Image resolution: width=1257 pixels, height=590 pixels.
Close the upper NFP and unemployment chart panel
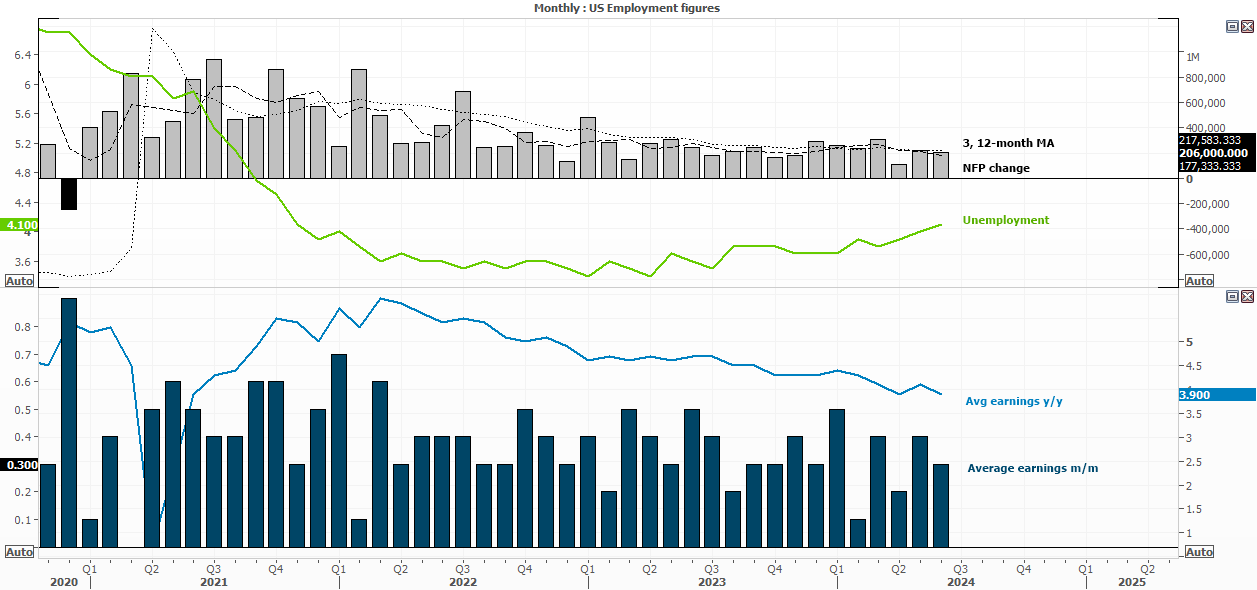click(x=1247, y=27)
